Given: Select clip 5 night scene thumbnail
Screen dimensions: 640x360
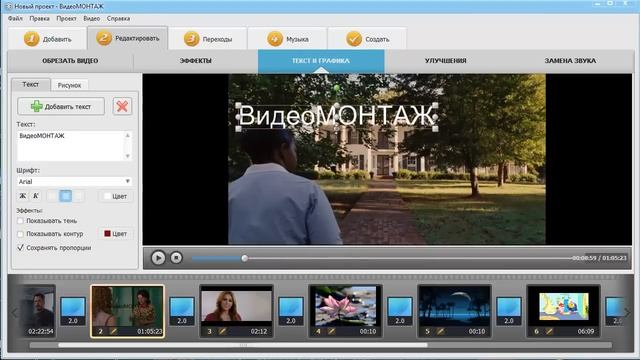Looking at the screenshot, I should point(454,311).
